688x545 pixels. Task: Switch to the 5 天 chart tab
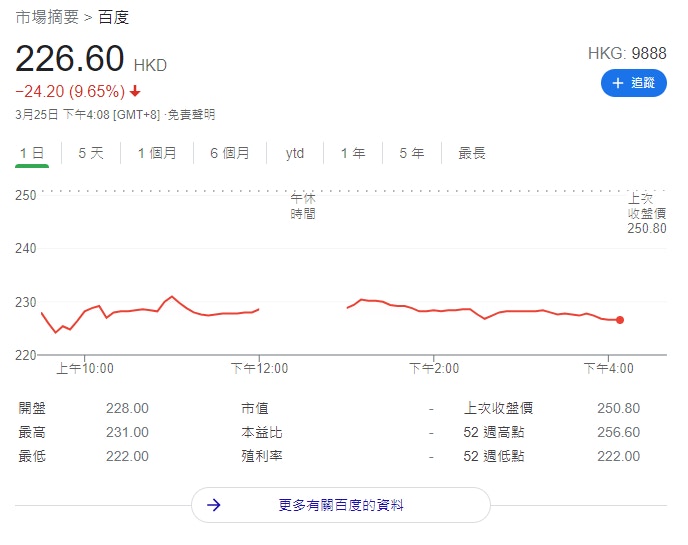pos(91,153)
